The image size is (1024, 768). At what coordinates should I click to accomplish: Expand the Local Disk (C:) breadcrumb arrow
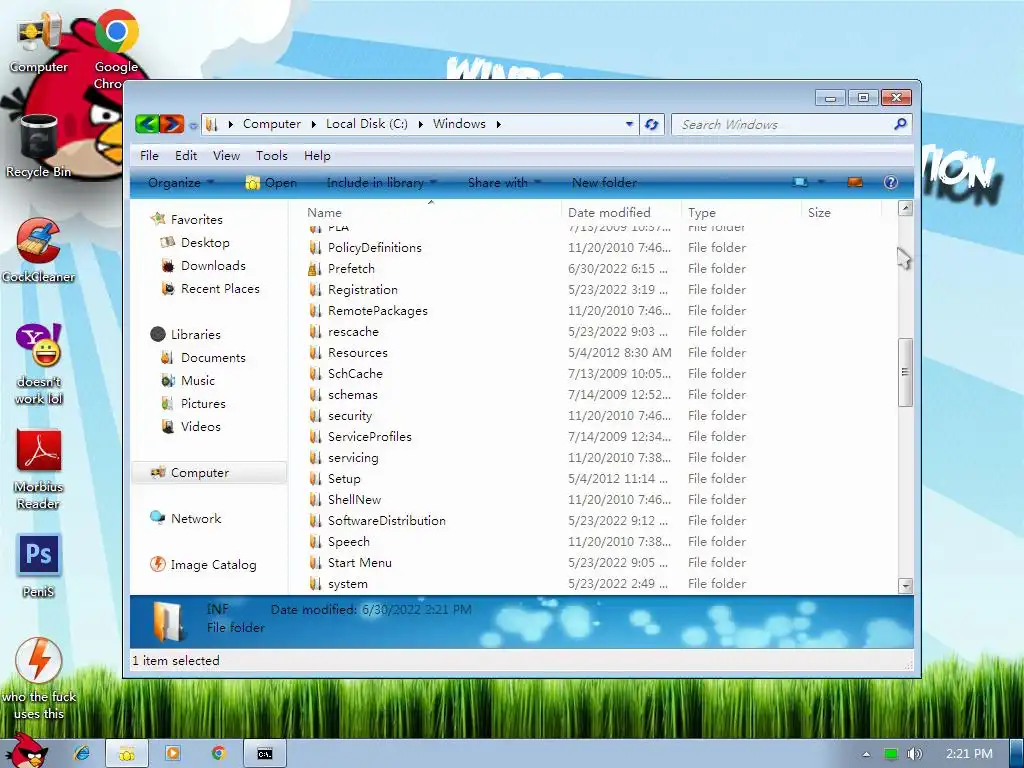421,124
